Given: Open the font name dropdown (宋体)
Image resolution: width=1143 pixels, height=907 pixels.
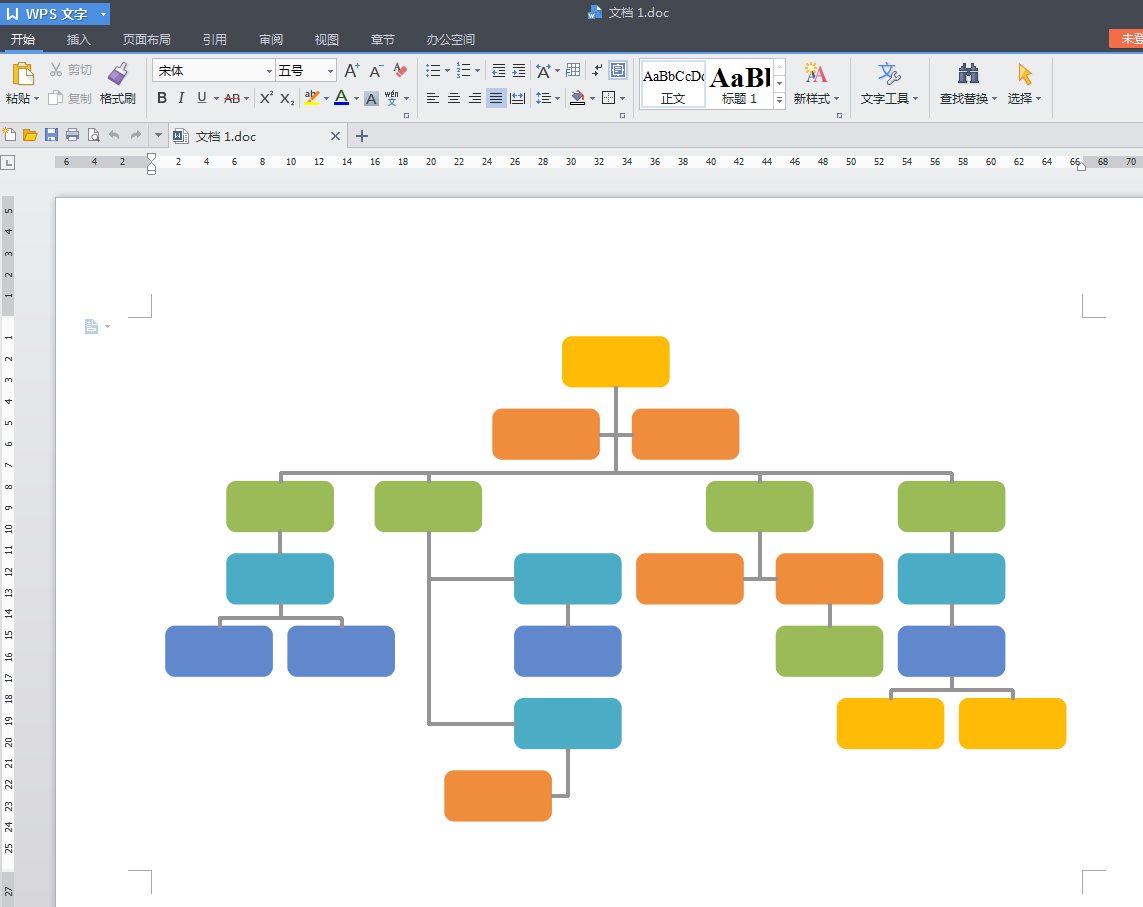Looking at the screenshot, I should [269, 71].
